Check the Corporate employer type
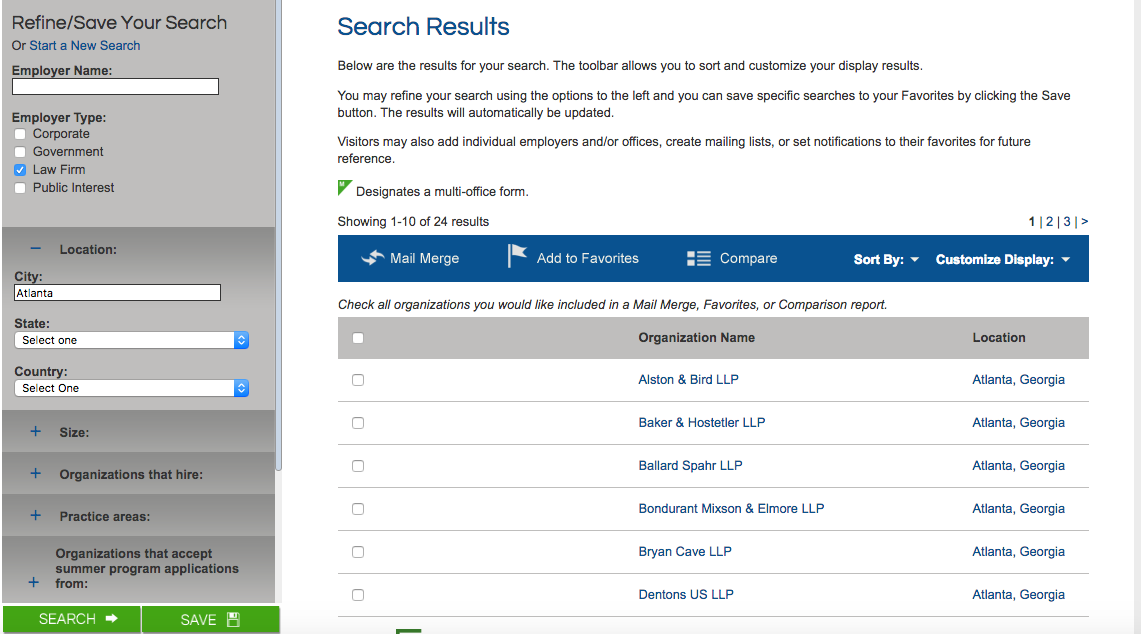 (x=20, y=134)
